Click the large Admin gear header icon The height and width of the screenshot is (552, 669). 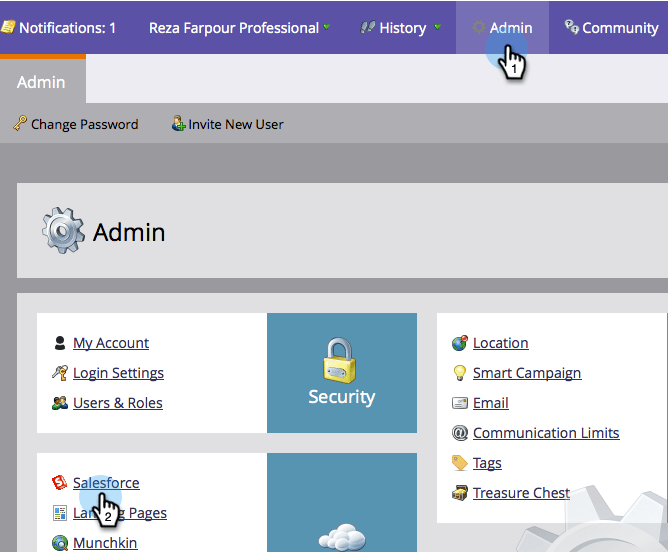click(63, 231)
